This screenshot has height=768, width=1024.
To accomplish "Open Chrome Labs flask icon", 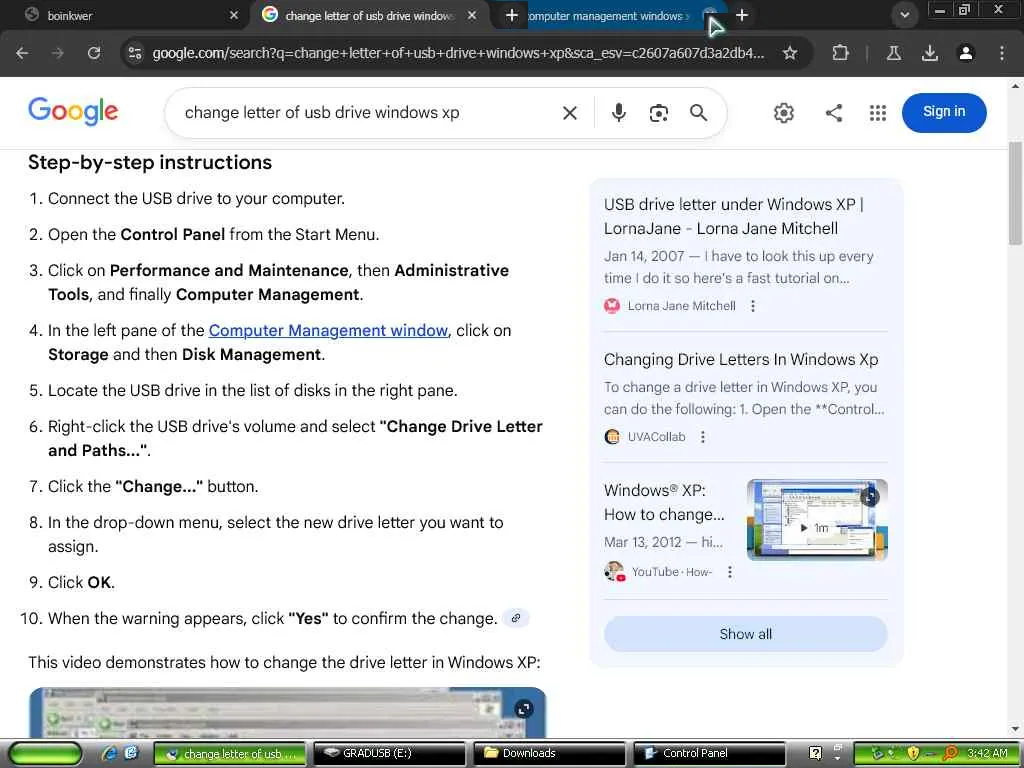I will (x=893, y=53).
